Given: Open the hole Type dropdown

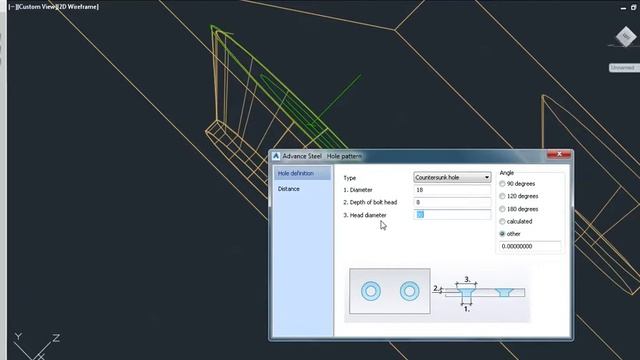Looking at the screenshot, I should [x=452, y=178].
